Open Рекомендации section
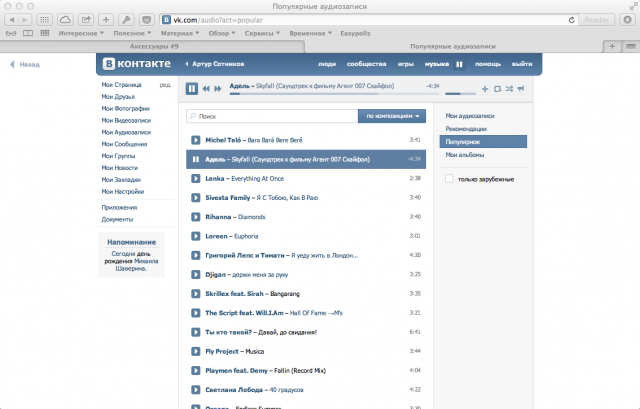This screenshot has width=640, height=409. 466,129
